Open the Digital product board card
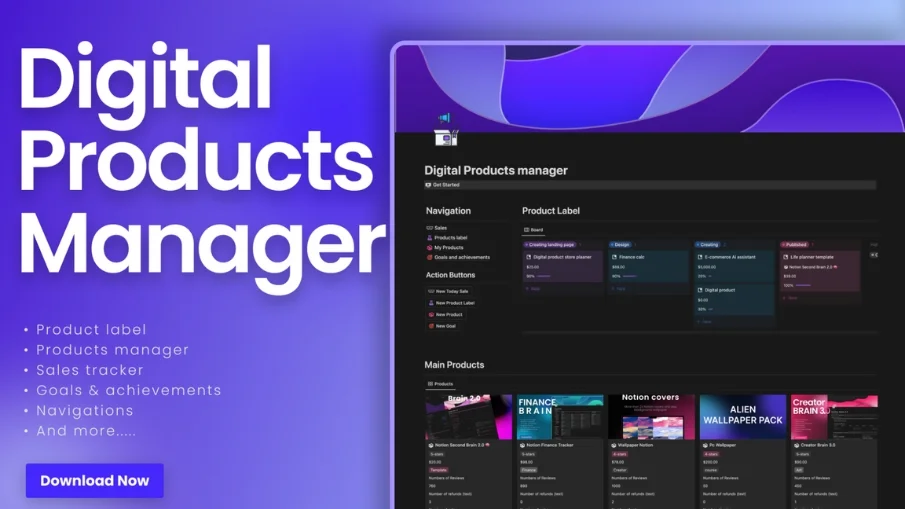This screenshot has height=509, width=905. click(734, 300)
